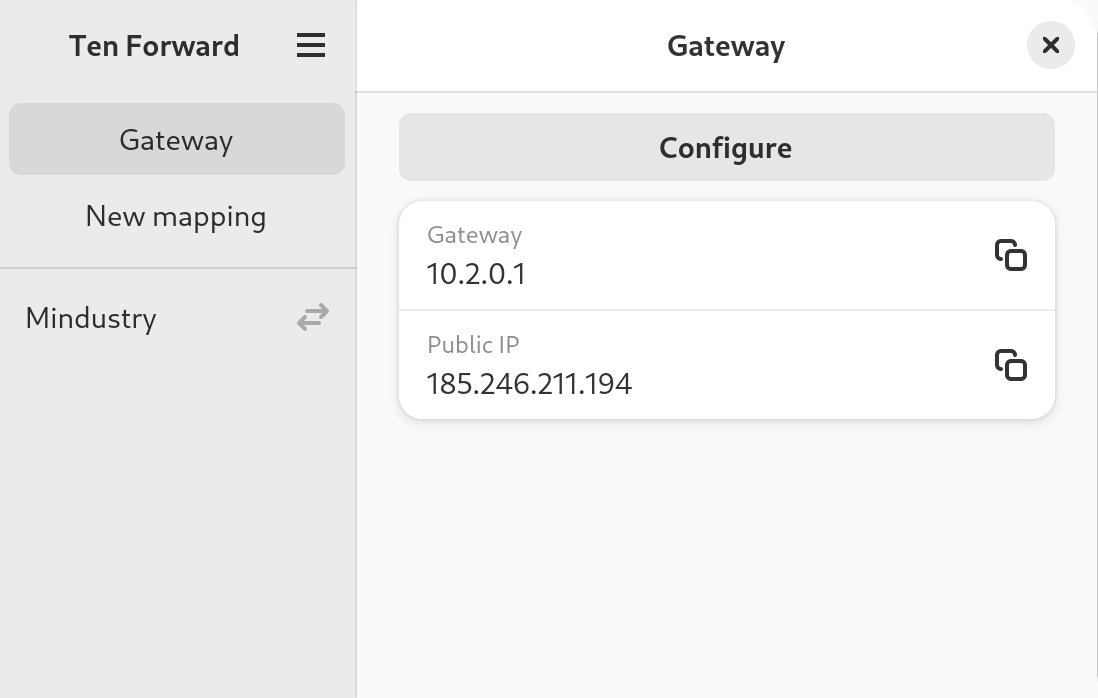Click the Public IP label
The height and width of the screenshot is (698, 1098).
(x=473, y=344)
